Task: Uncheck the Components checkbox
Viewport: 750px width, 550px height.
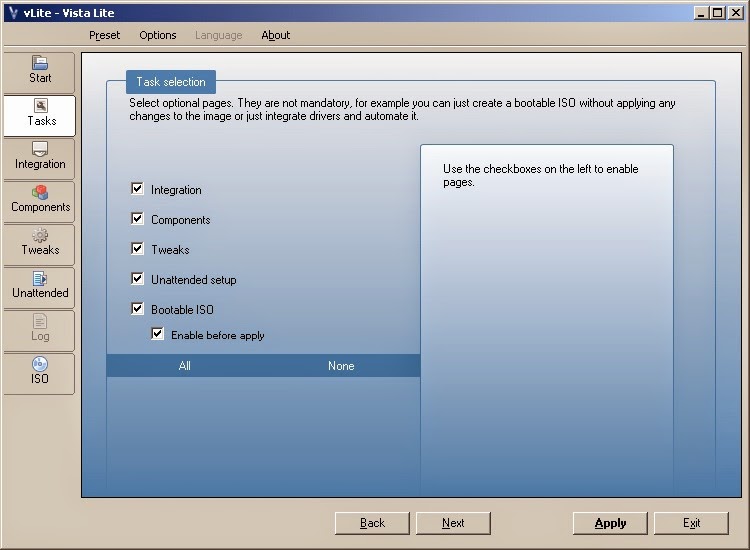Action: point(137,219)
